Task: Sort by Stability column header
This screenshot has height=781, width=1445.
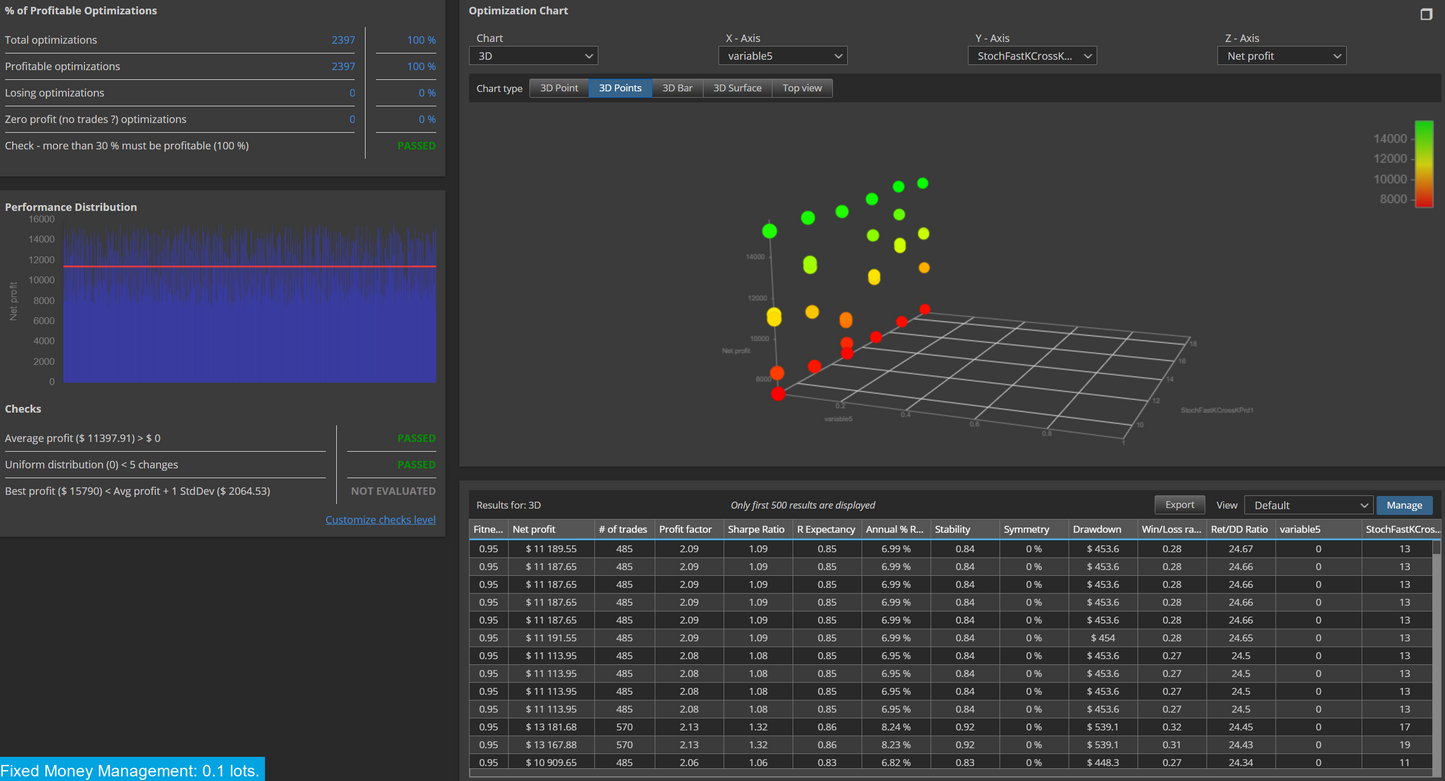Action: coord(964,529)
